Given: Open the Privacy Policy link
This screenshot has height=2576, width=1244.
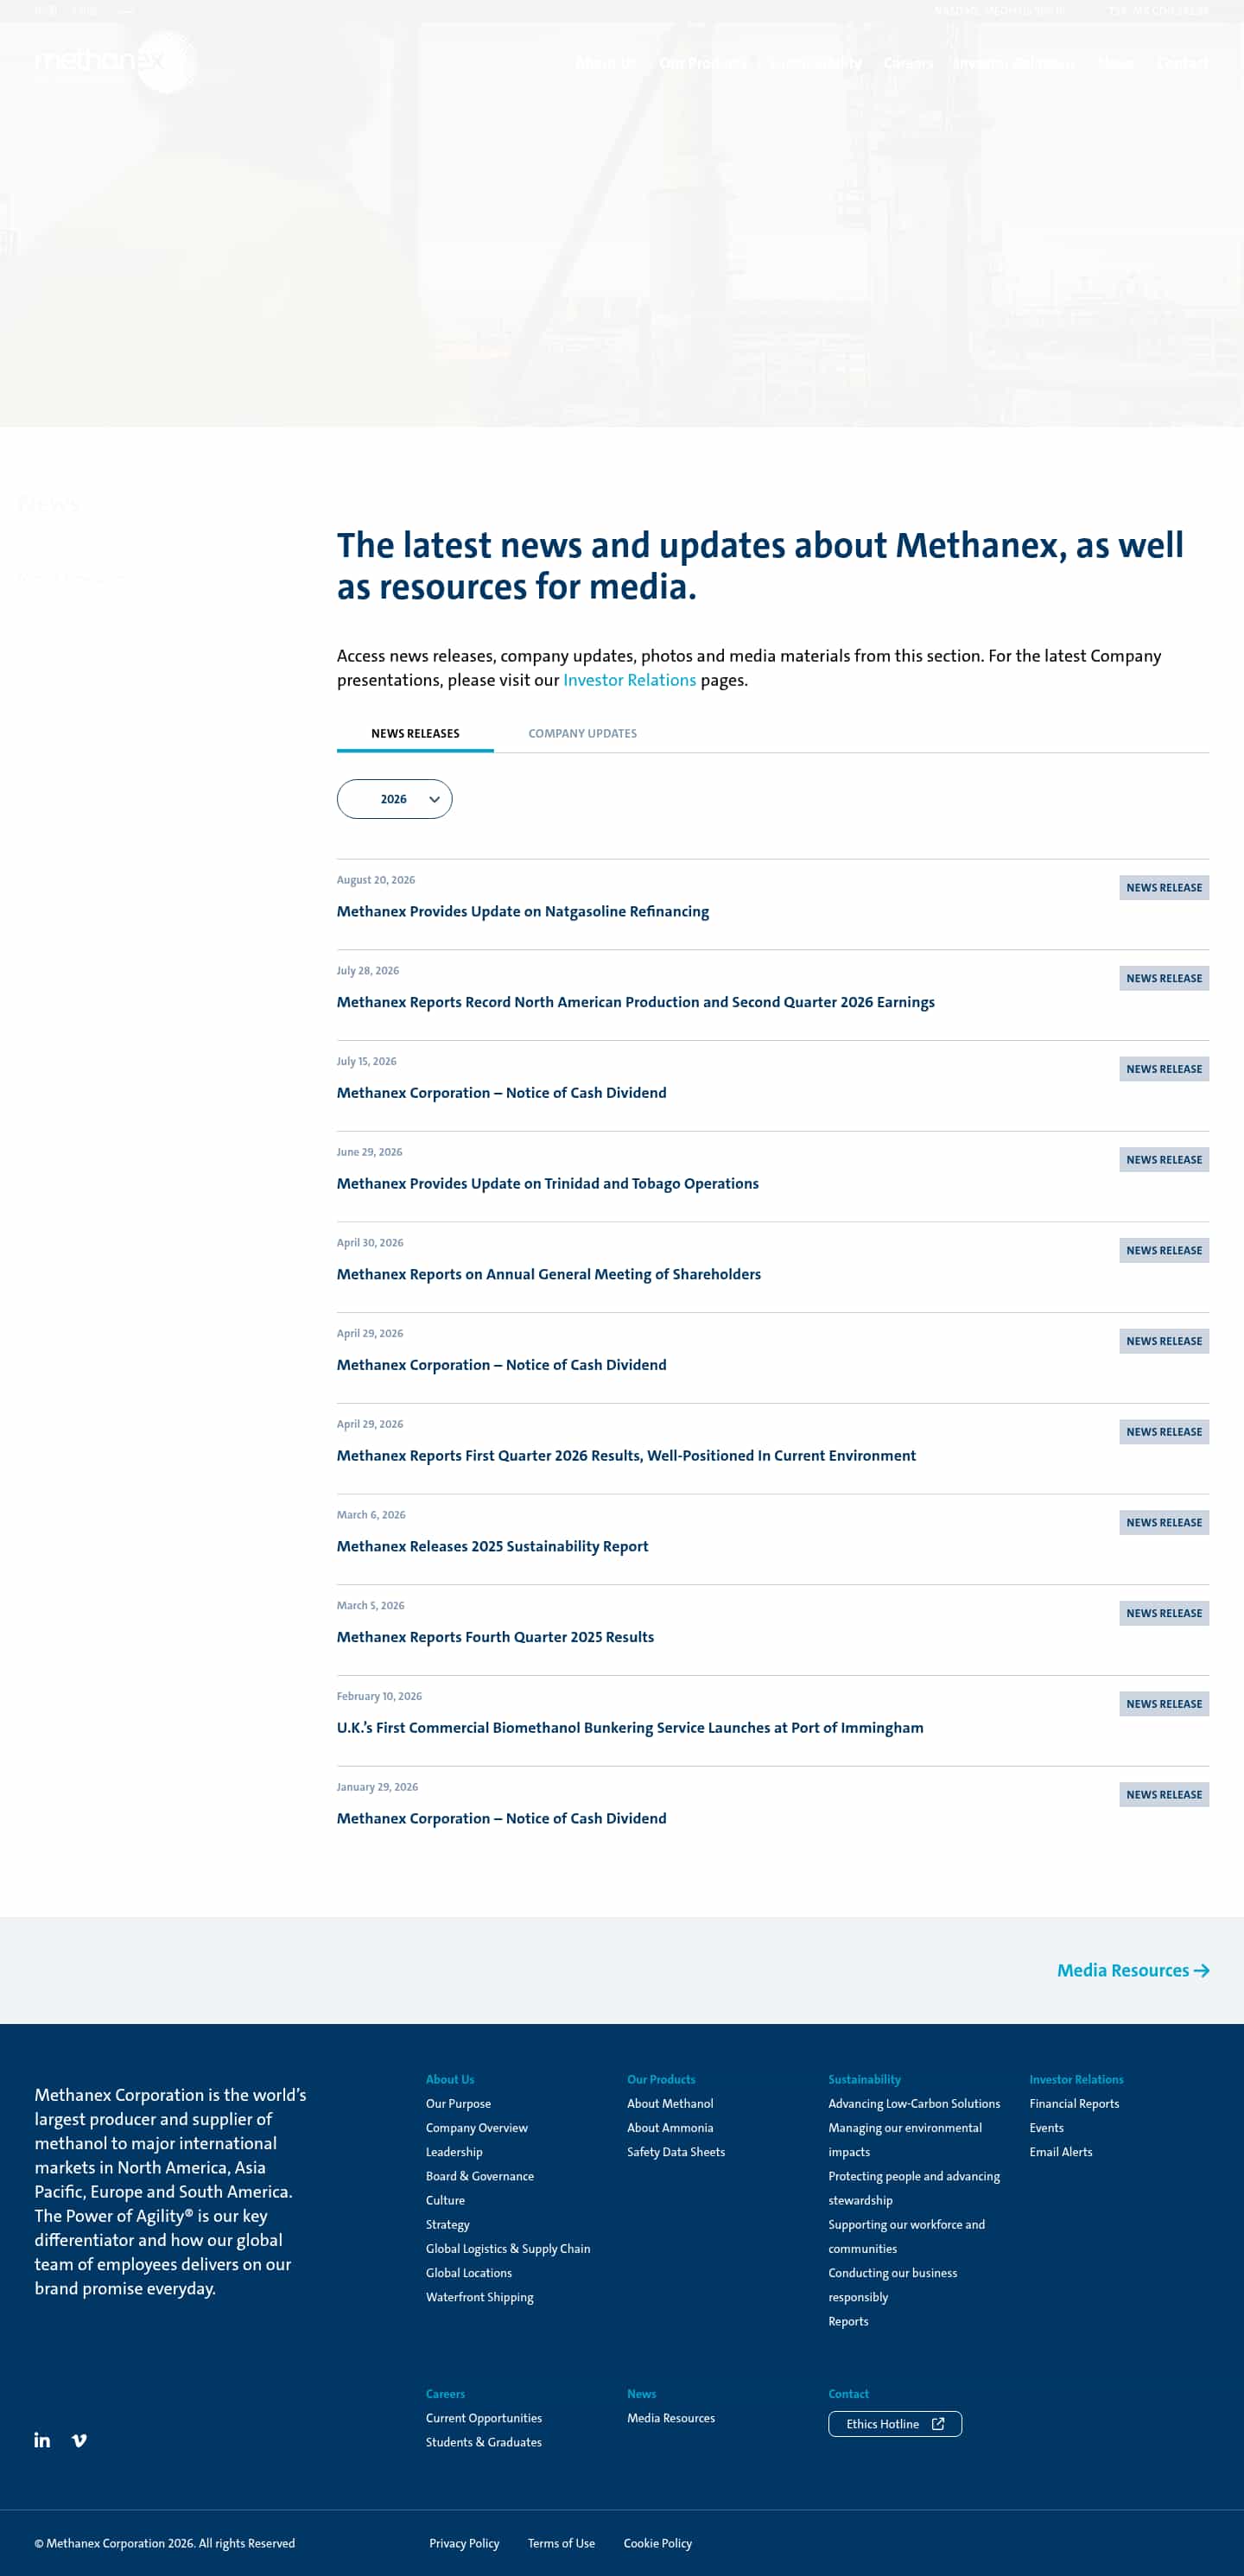Looking at the screenshot, I should 464,2543.
